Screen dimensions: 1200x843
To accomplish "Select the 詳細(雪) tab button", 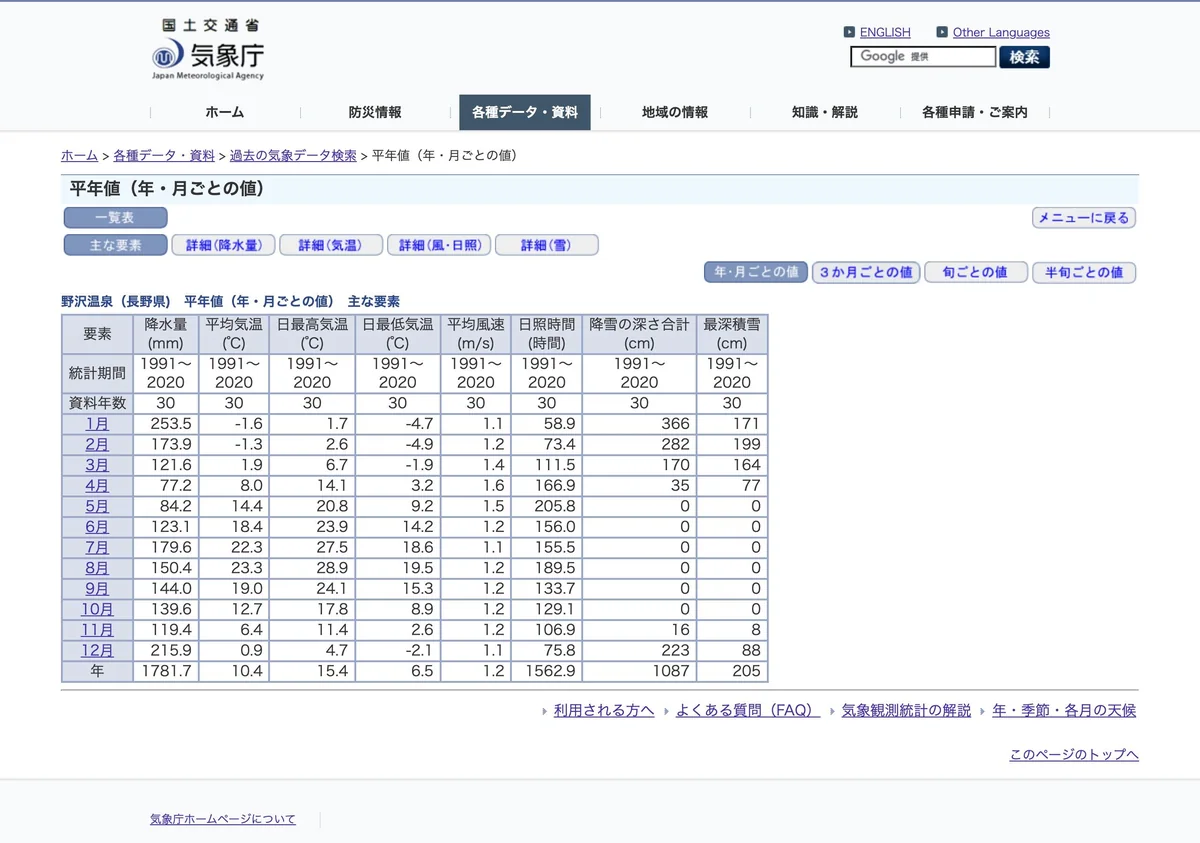I will point(547,245).
